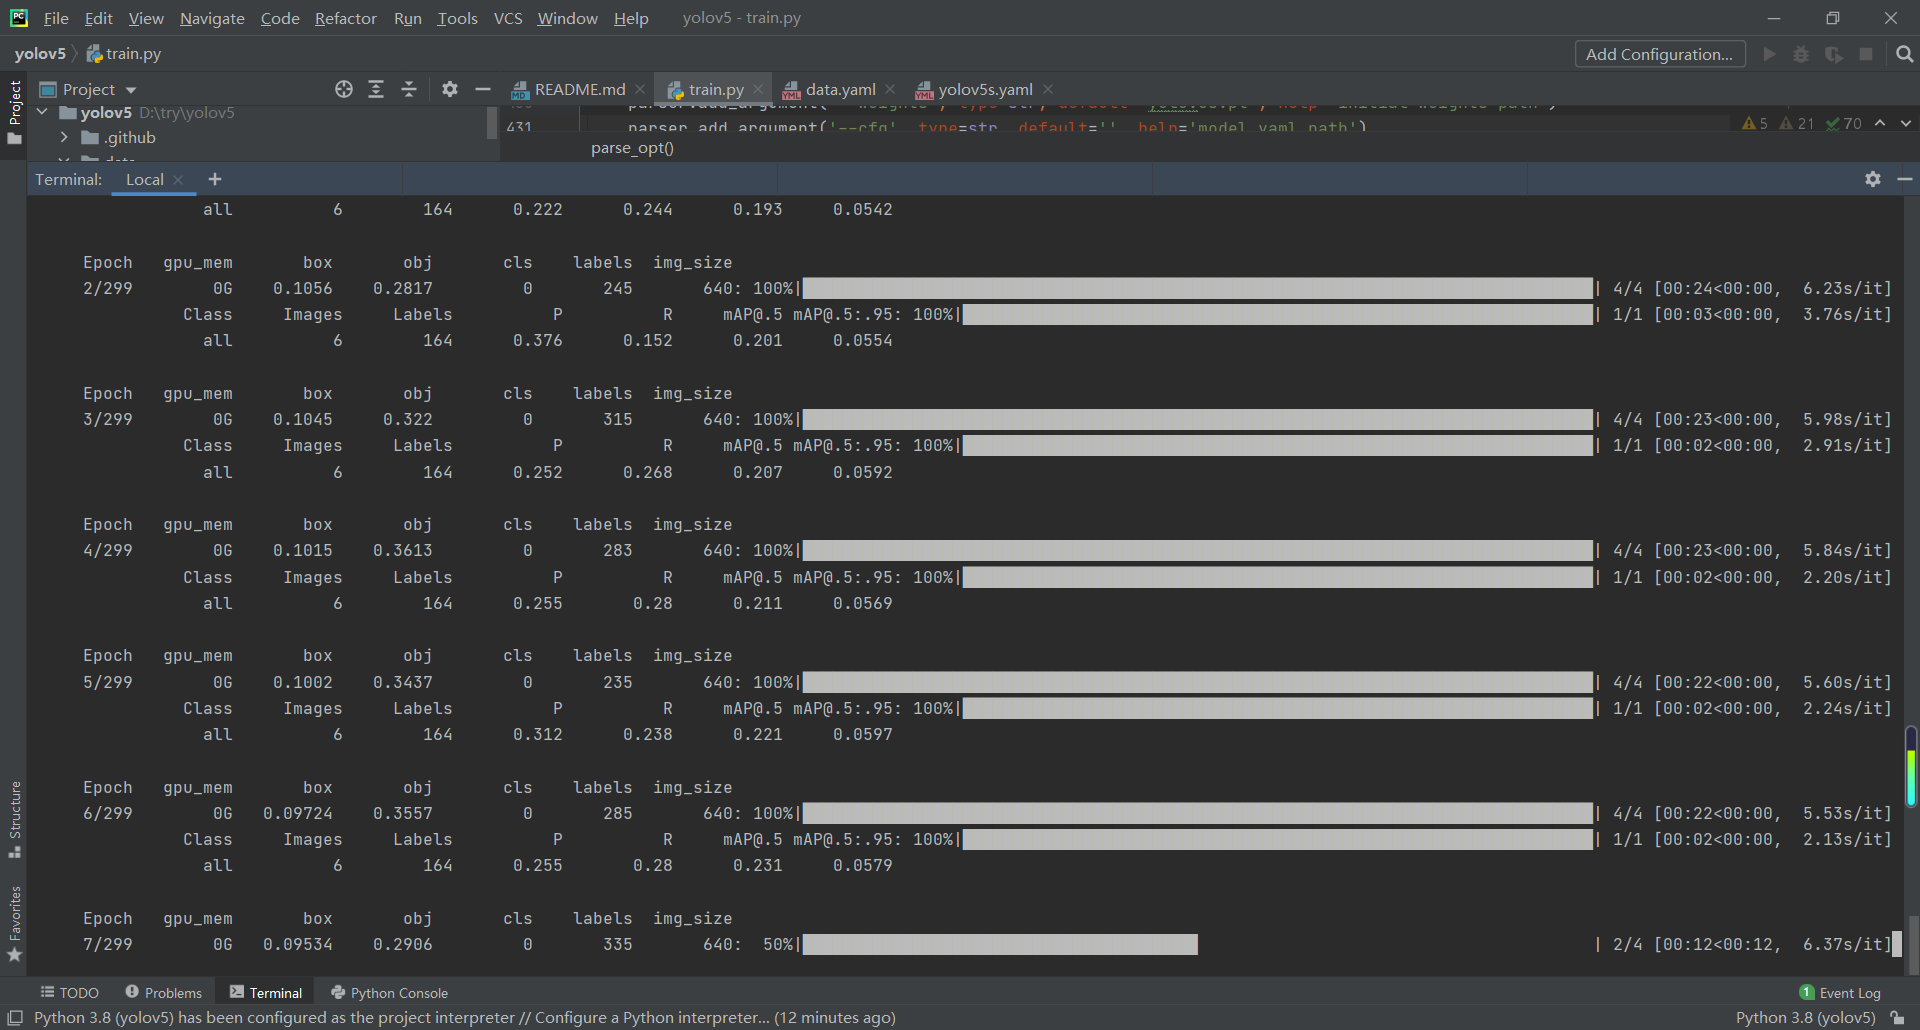Open the VCS menu
1920x1030 pixels.
(508, 18)
